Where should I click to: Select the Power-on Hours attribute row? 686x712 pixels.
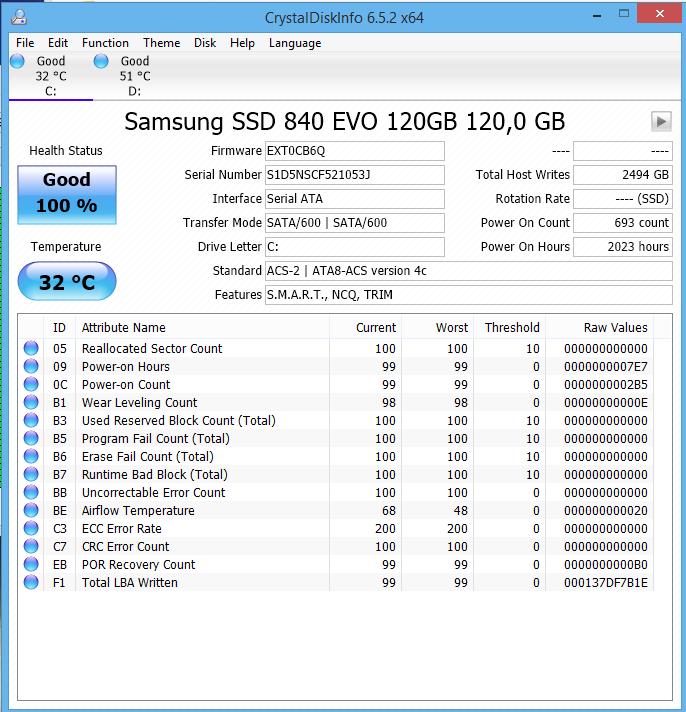pyautogui.click(x=126, y=366)
